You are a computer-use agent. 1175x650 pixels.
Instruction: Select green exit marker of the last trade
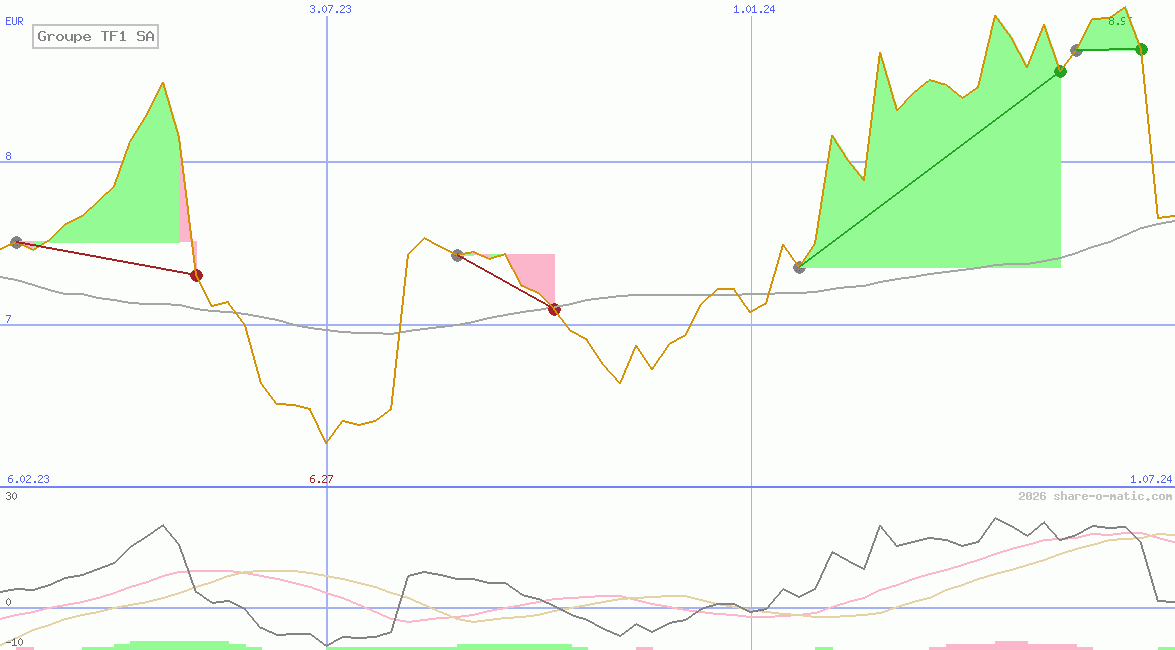[x=1141, y=49]
